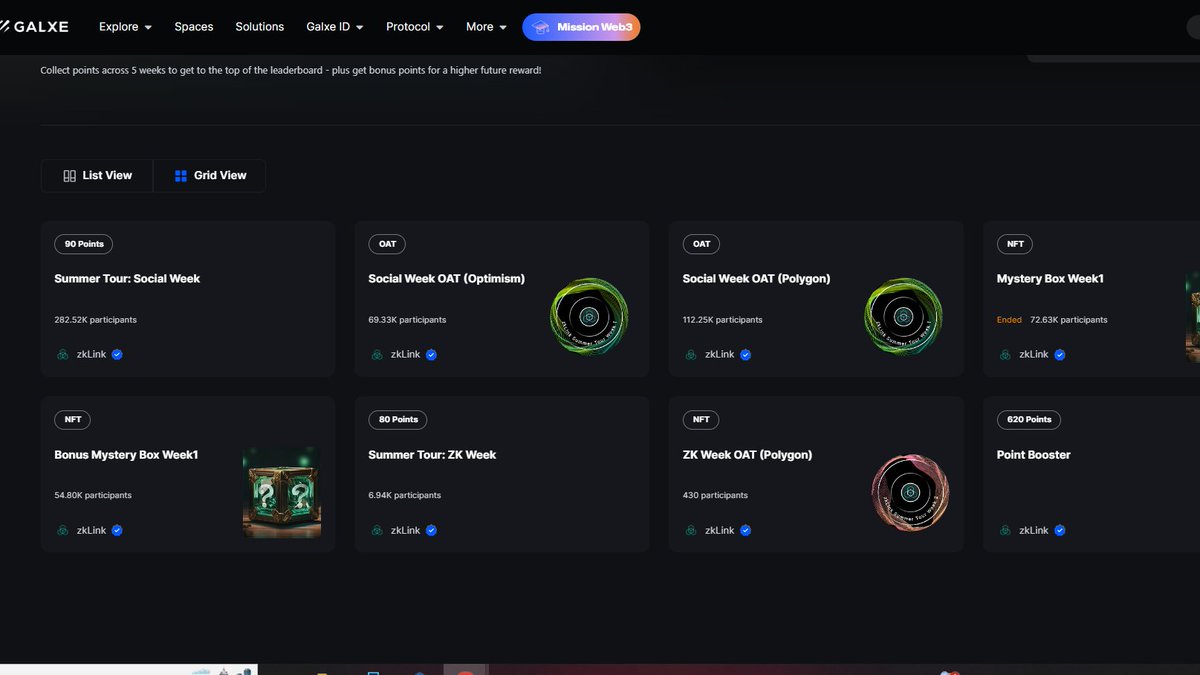Click the ZK Week OAT pink ring thumbnail

[x=910, y=492]
